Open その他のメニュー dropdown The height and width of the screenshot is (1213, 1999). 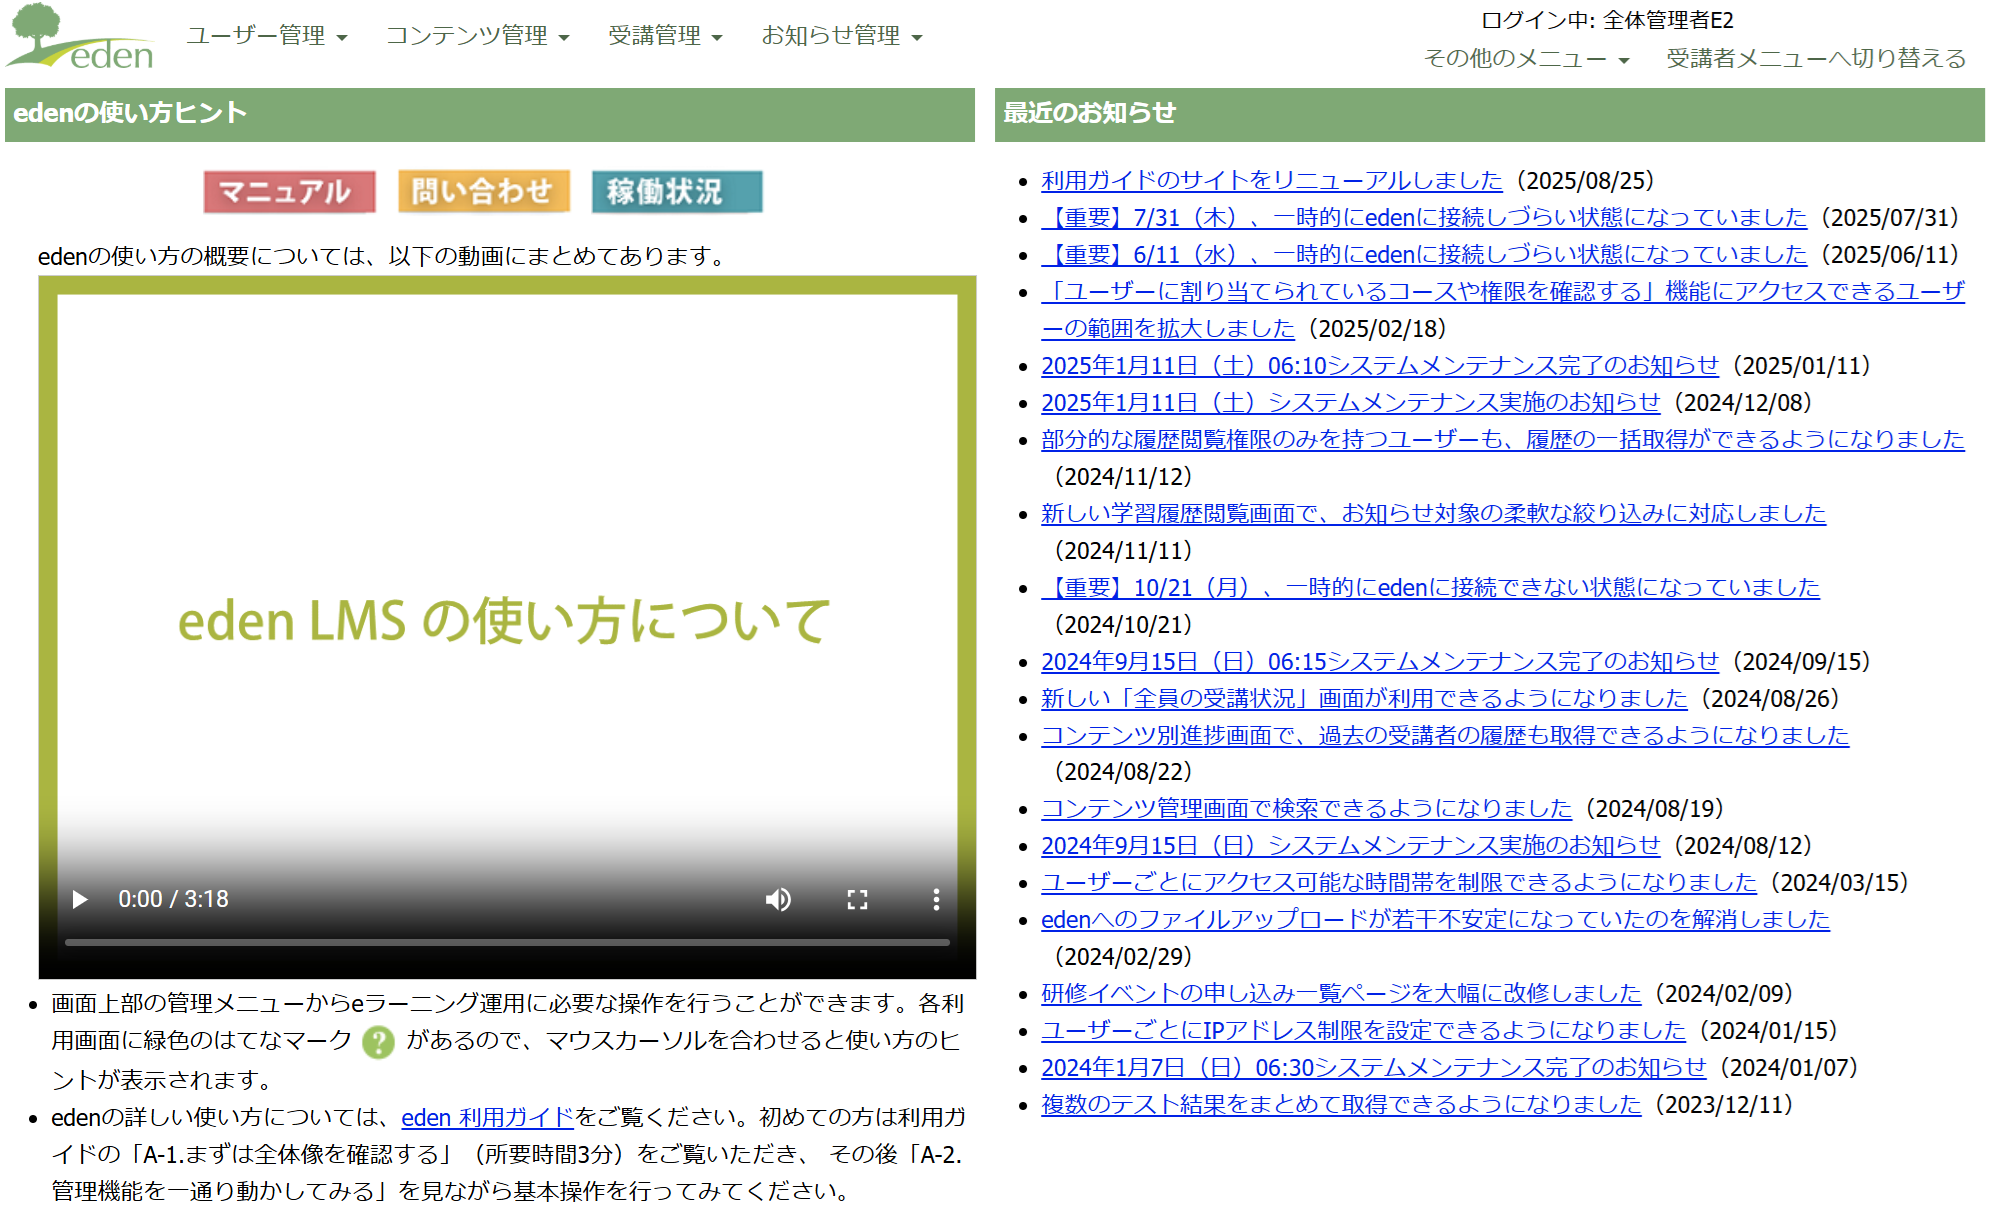1527,59
